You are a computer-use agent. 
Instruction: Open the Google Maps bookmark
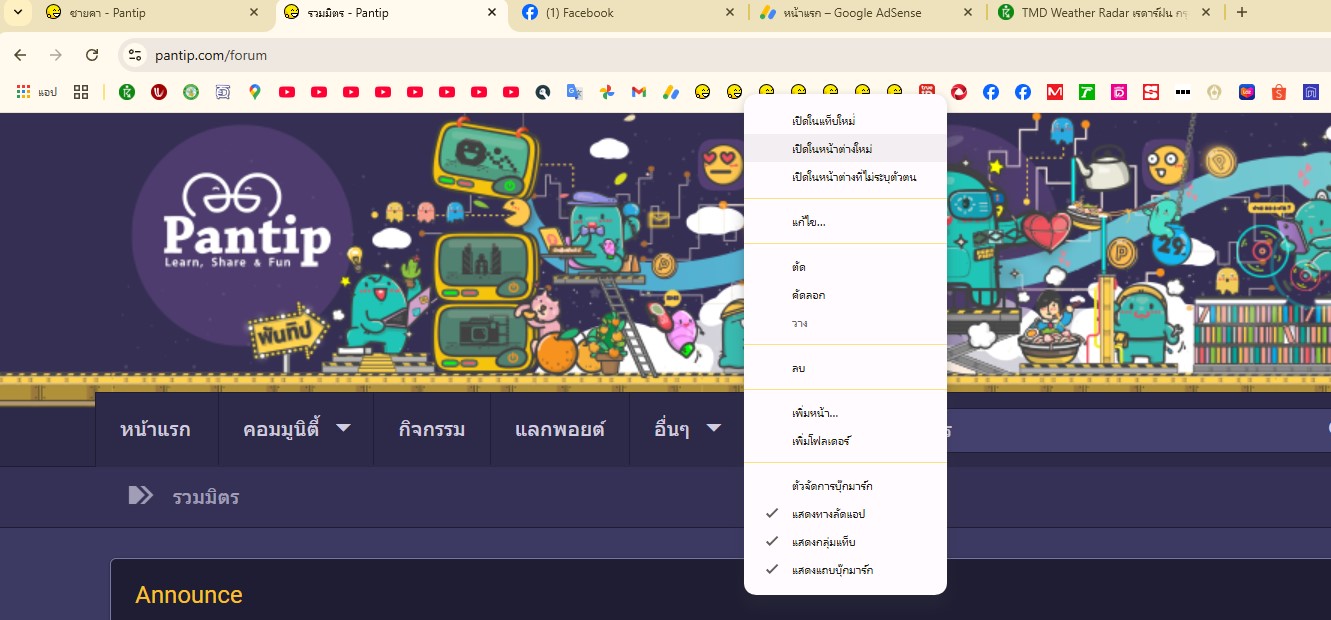(255, 92)
